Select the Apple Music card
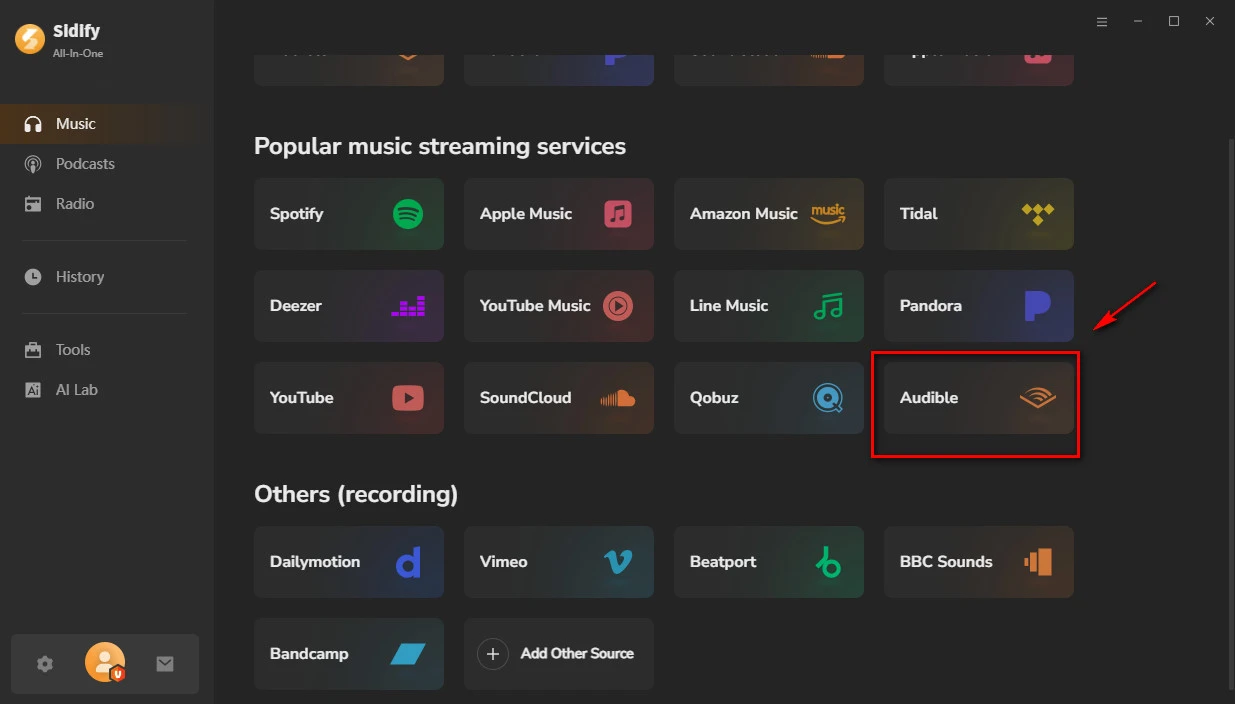This screenshot has height=704, width=1235. pos(559,214)
